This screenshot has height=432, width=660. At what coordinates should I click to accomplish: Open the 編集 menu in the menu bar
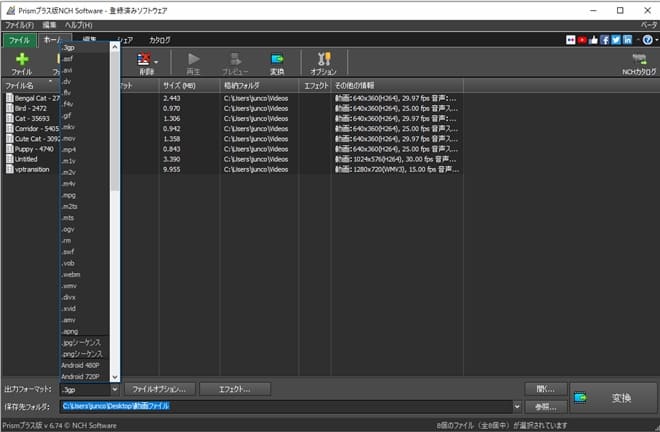pyautogui.click(x=49, y=25)
